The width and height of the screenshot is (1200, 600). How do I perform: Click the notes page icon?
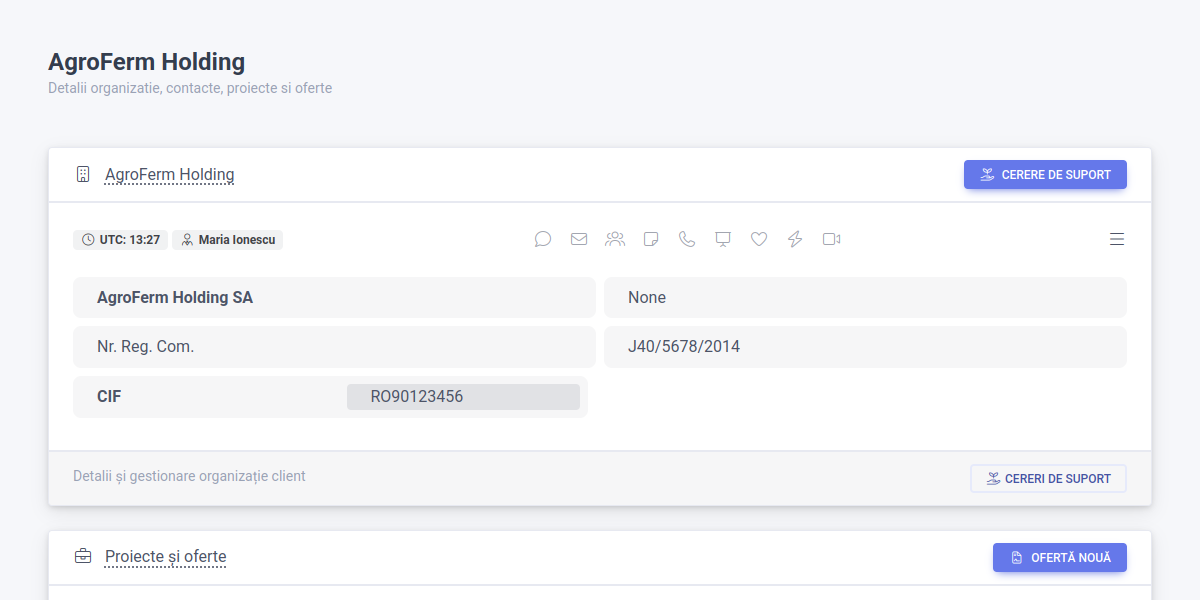click(651, 239)
